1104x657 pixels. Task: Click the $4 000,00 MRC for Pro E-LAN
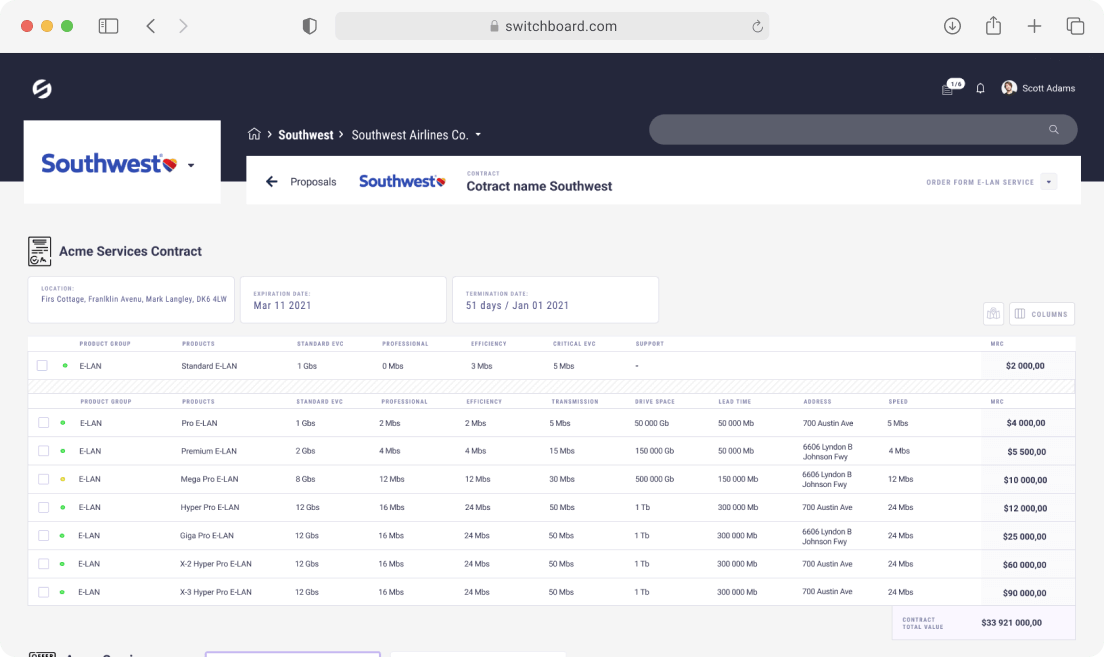point(1026,423)
